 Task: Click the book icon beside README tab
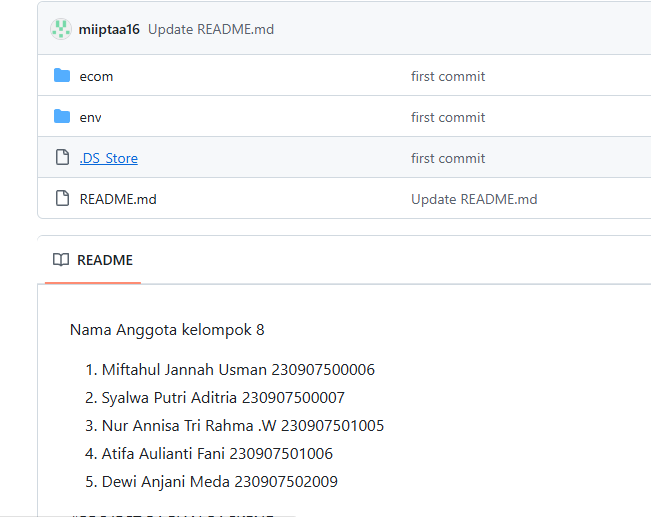pos(61,260)
